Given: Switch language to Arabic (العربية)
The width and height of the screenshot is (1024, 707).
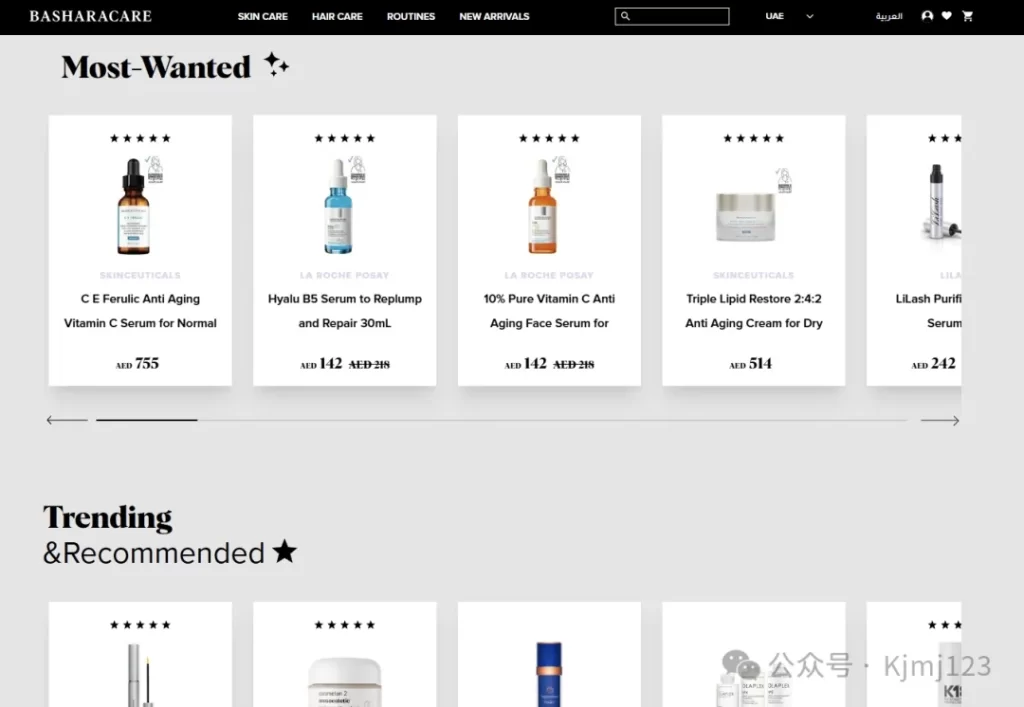Looking at the screenshot, I should (889, 16).
